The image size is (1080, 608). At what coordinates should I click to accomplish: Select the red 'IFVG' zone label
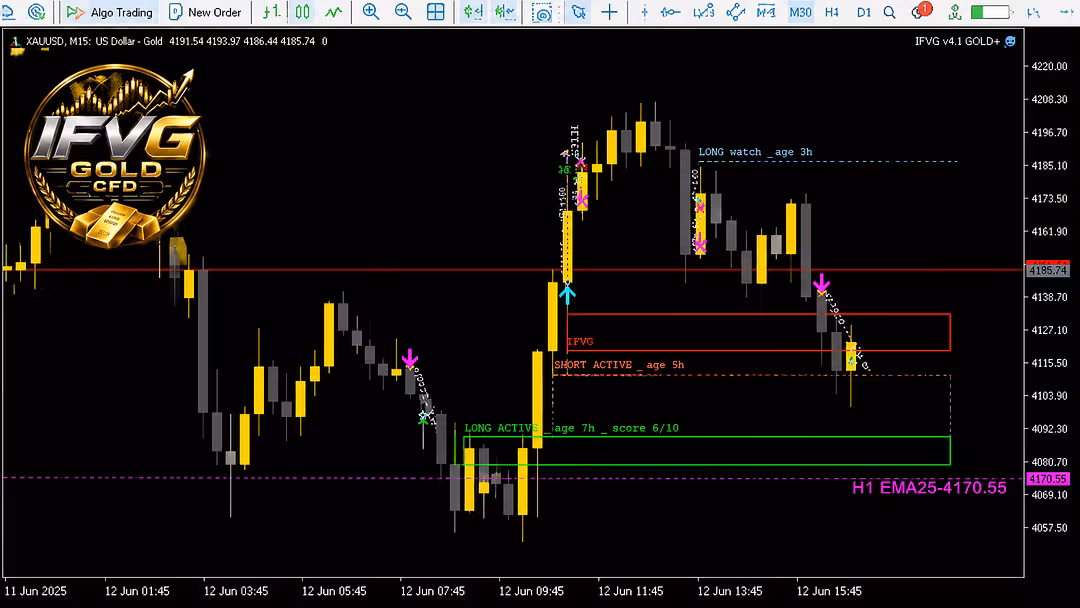point(580,342)
